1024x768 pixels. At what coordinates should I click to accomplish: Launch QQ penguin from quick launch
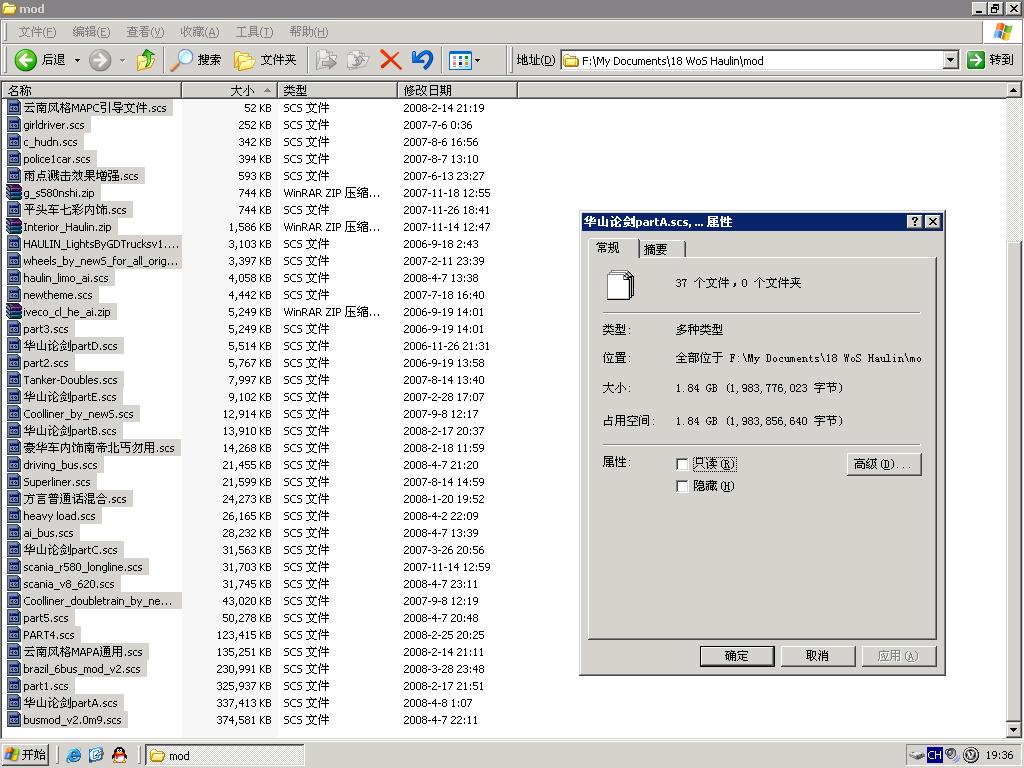click(119, 755)
